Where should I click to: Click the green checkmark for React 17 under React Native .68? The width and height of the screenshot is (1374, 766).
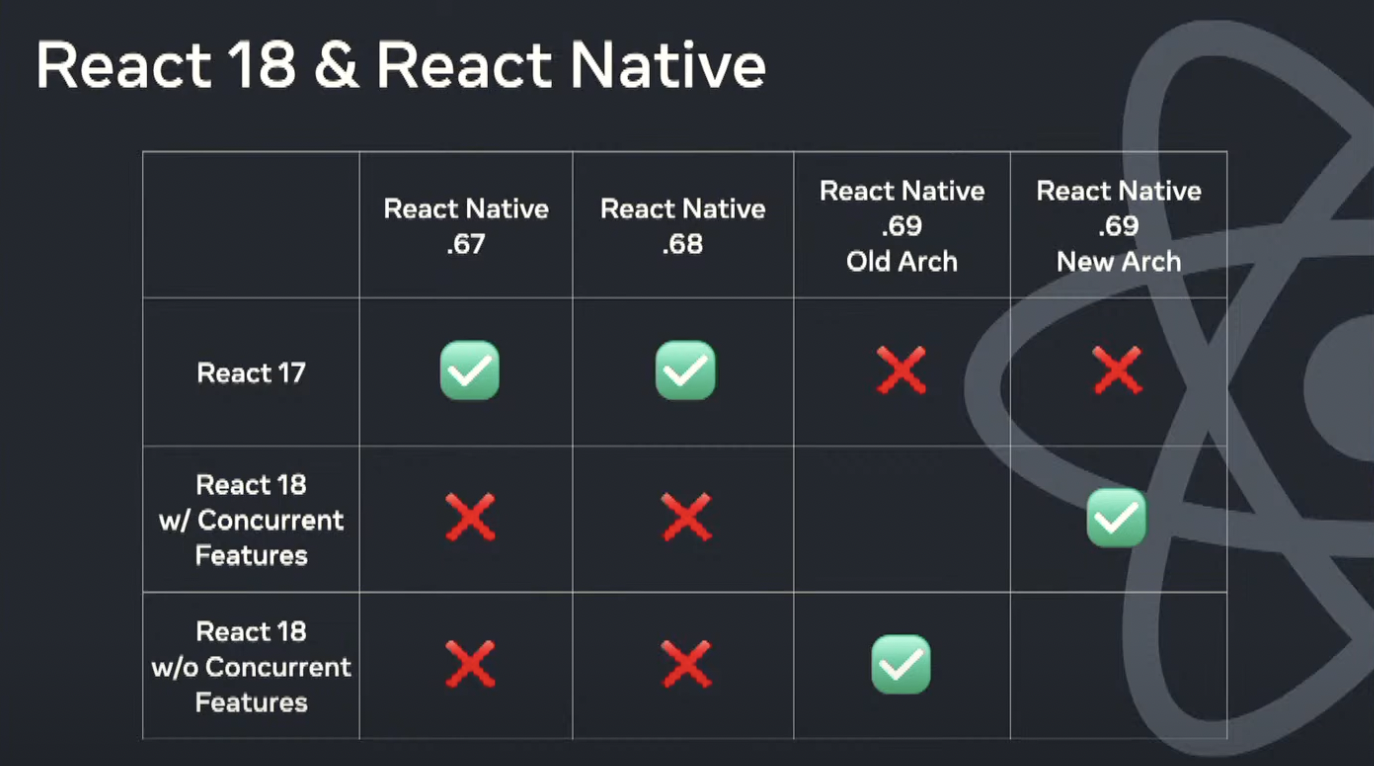coord(685,371)
